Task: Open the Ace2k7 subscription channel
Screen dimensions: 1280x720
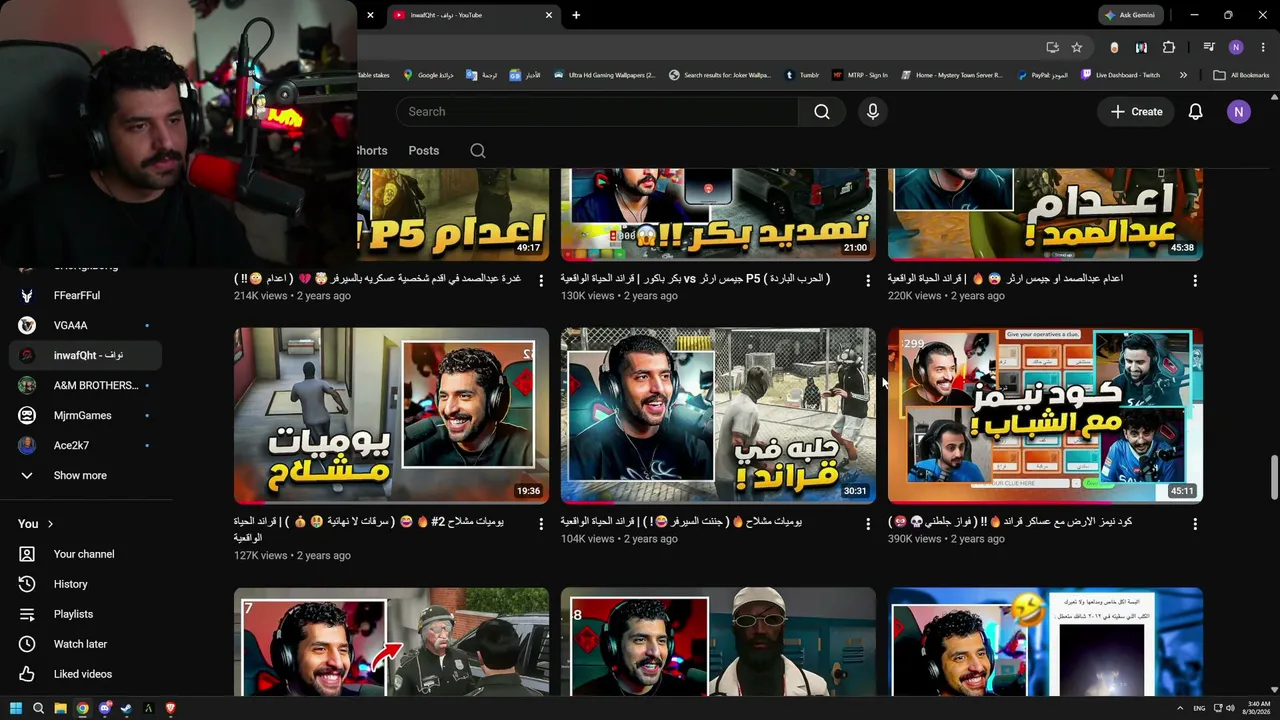Action: [x=86, y=445]
